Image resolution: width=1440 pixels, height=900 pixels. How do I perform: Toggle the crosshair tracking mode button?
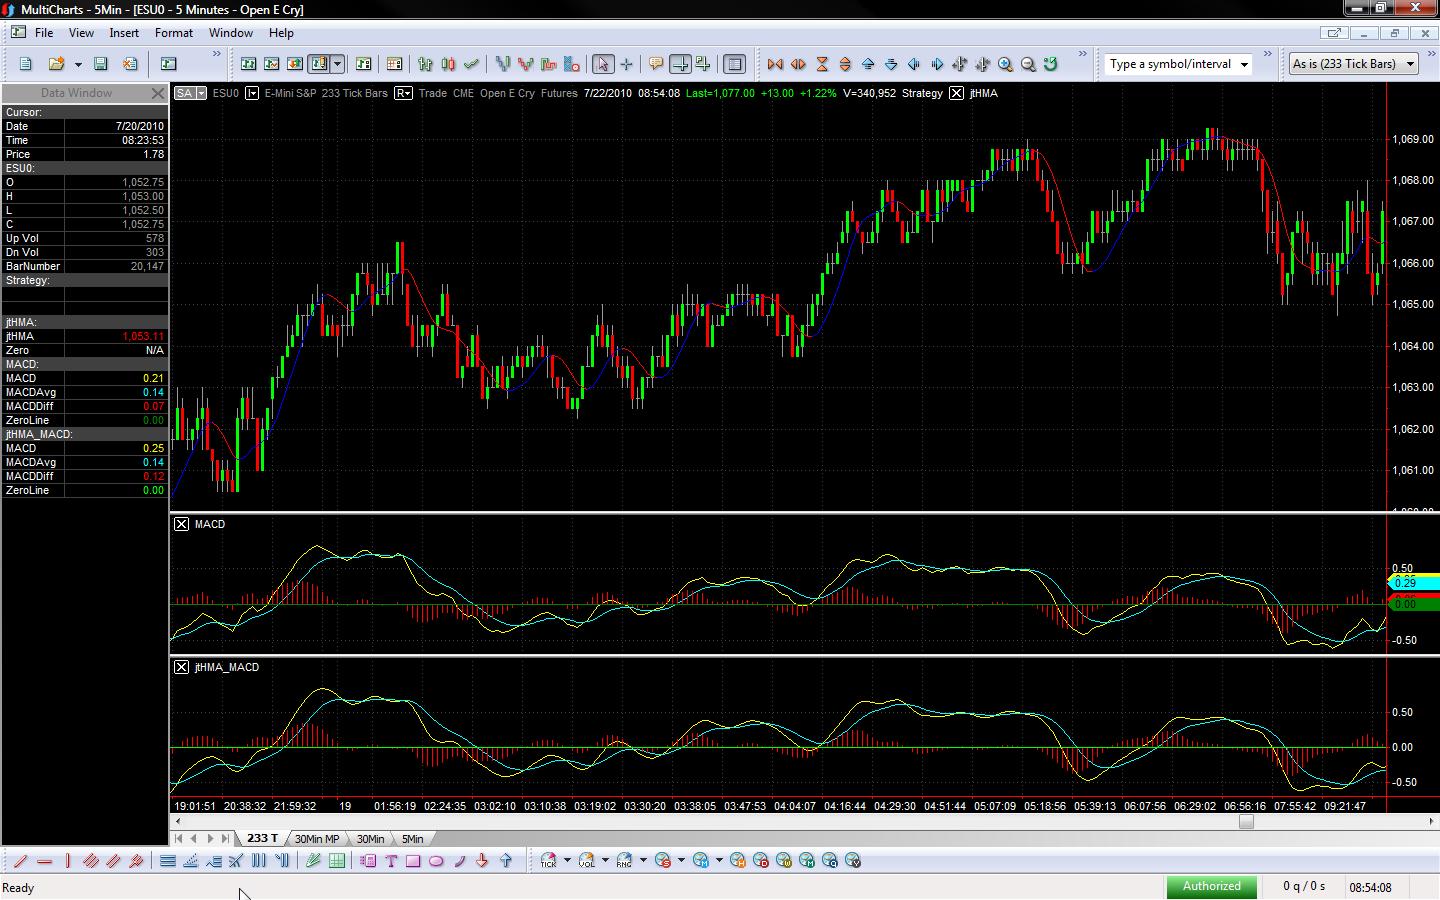679,64
